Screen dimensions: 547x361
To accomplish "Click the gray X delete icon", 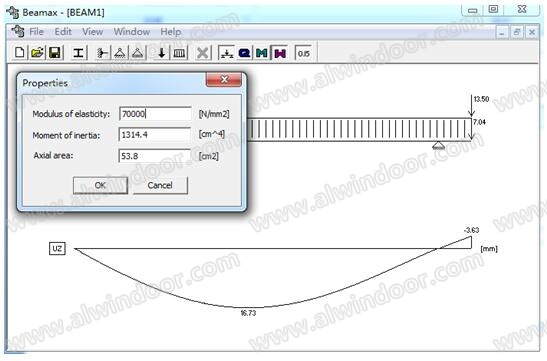I will pos(203,53).
